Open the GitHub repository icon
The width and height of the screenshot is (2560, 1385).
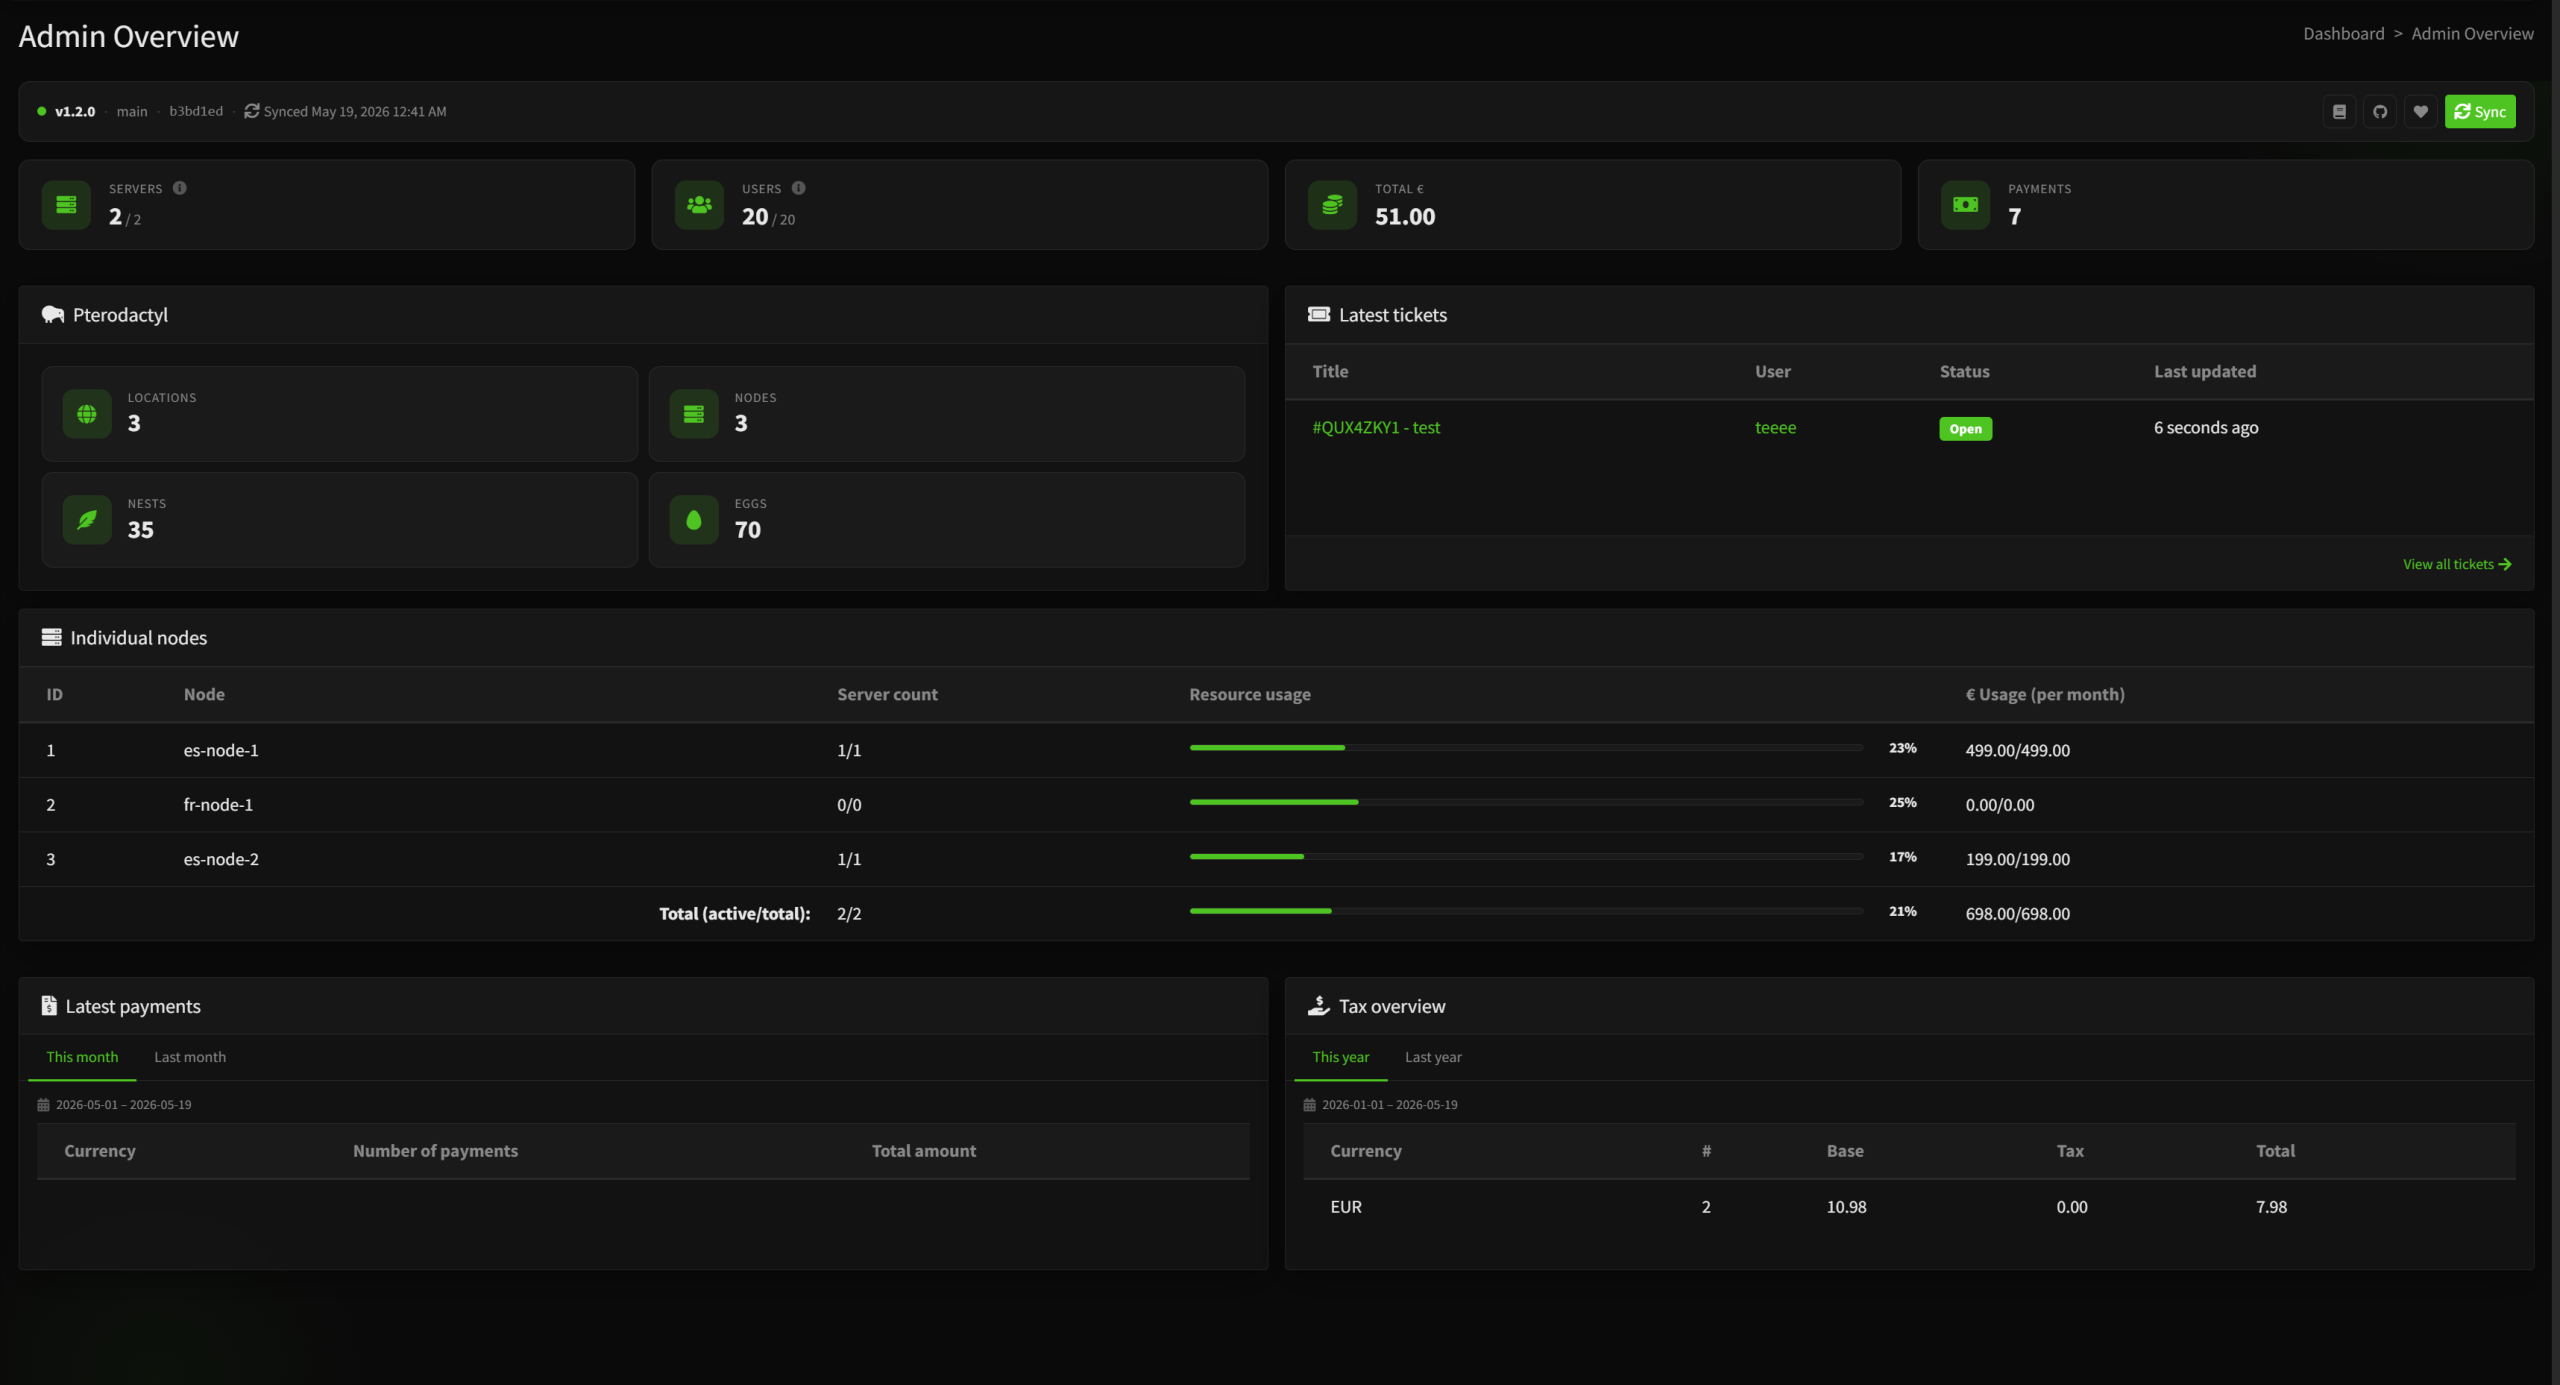pyautogui.click(x=2380, y=112)
